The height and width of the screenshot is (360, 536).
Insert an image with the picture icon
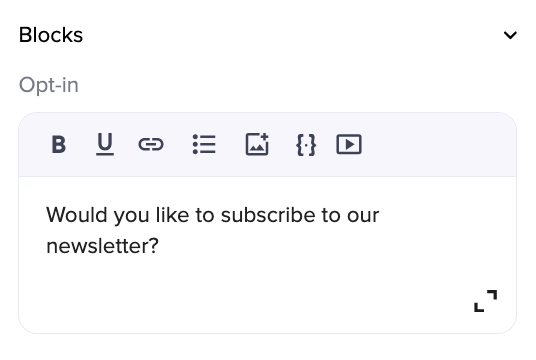click(257, 144)
